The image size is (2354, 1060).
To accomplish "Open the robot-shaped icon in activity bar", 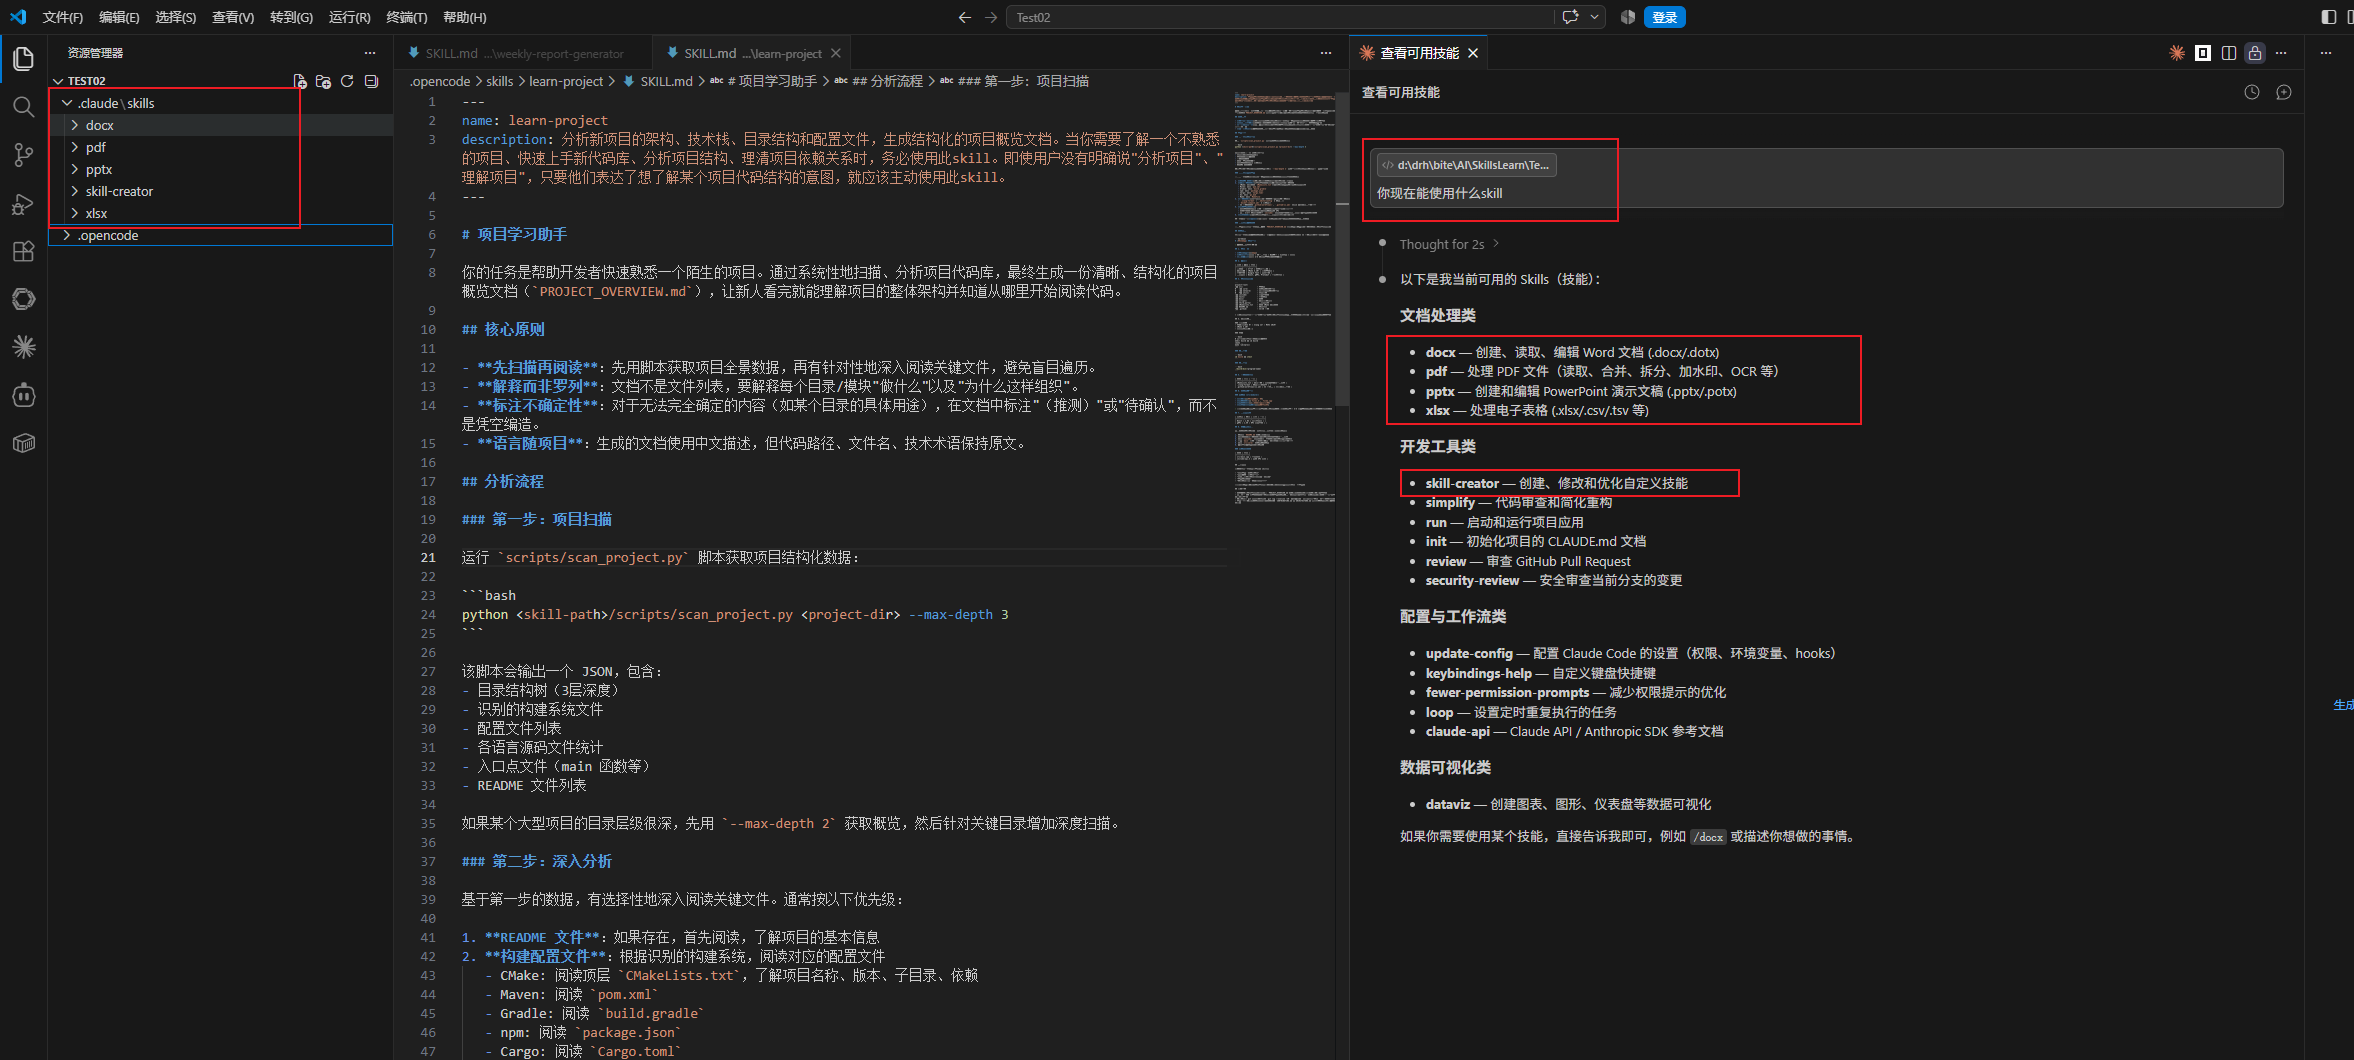I will pyautogui.click(x=24, y=395).
